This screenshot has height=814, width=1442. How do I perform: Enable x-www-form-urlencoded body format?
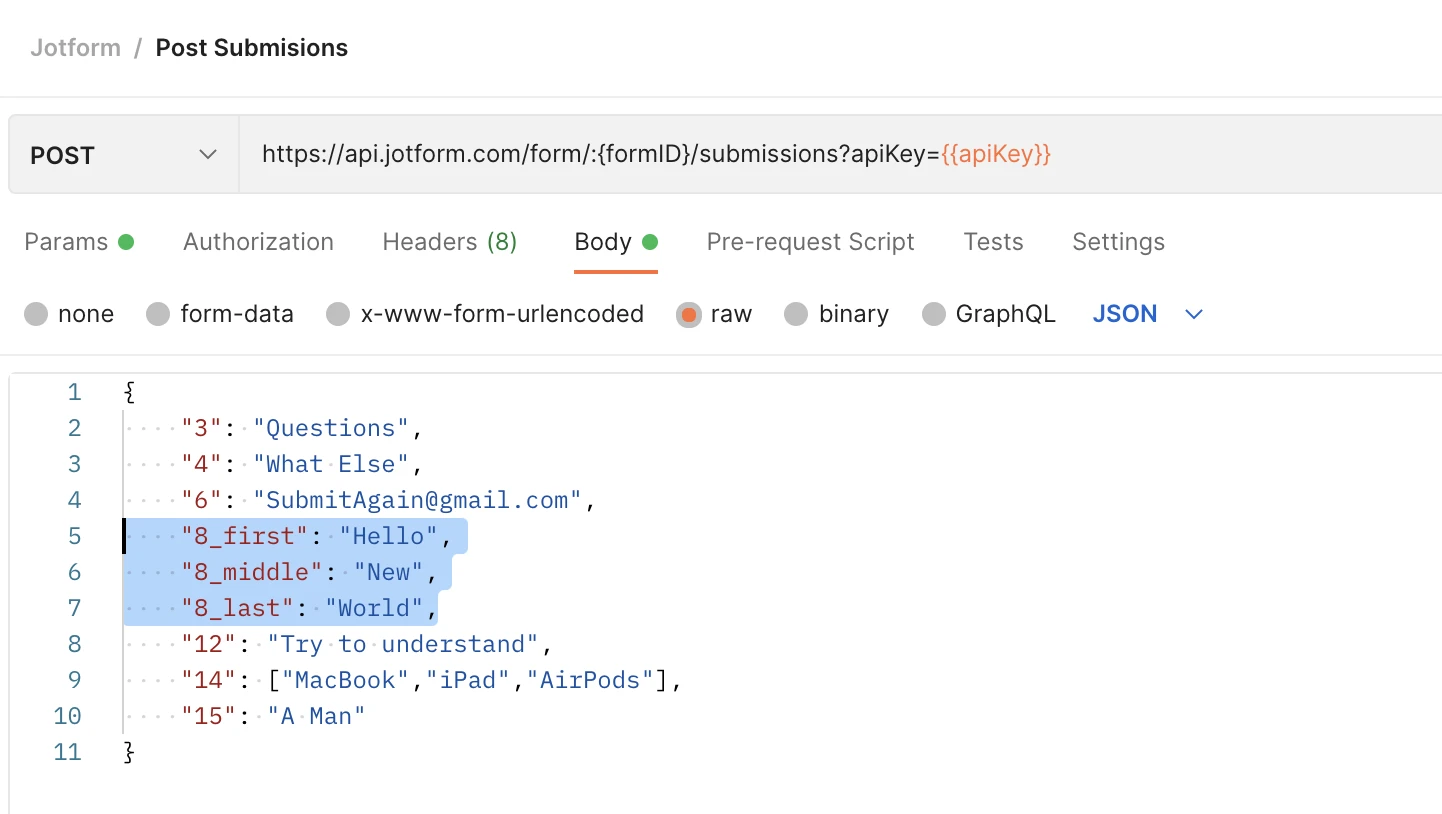click(338, 314)
